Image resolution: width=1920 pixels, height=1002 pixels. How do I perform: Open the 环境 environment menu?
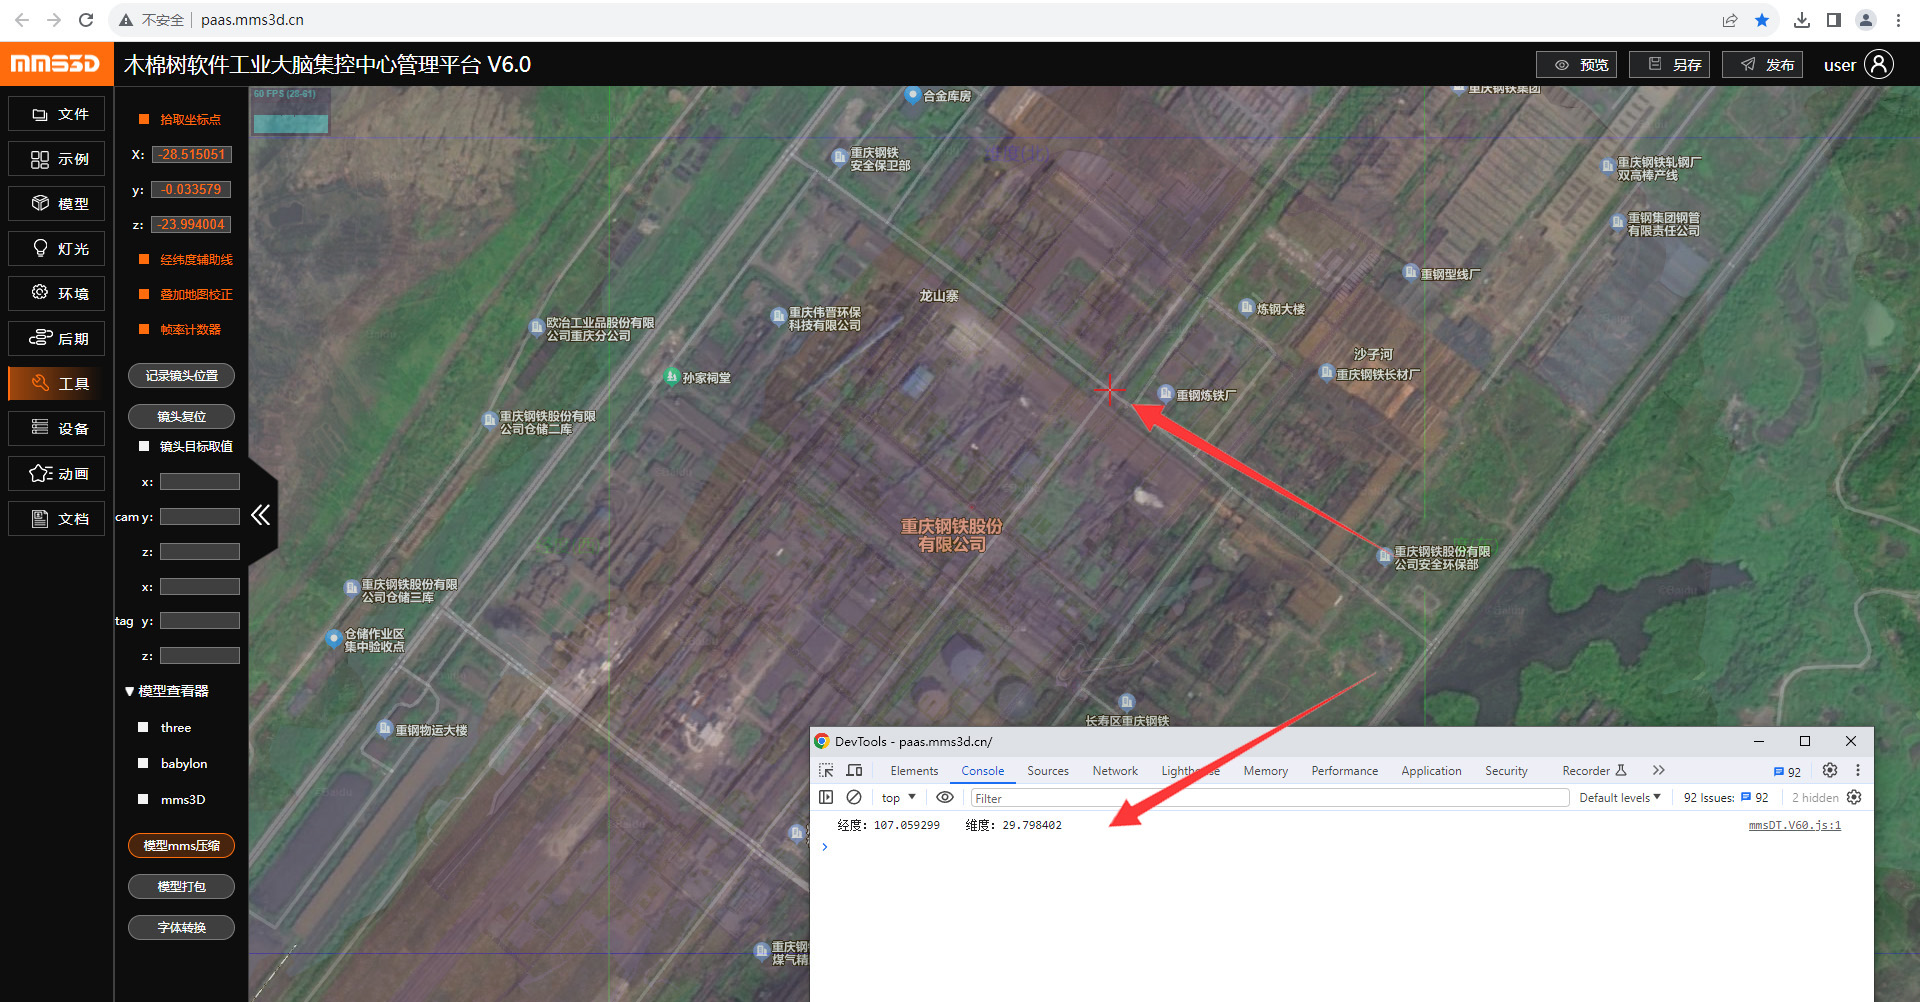tap(57, 294)
